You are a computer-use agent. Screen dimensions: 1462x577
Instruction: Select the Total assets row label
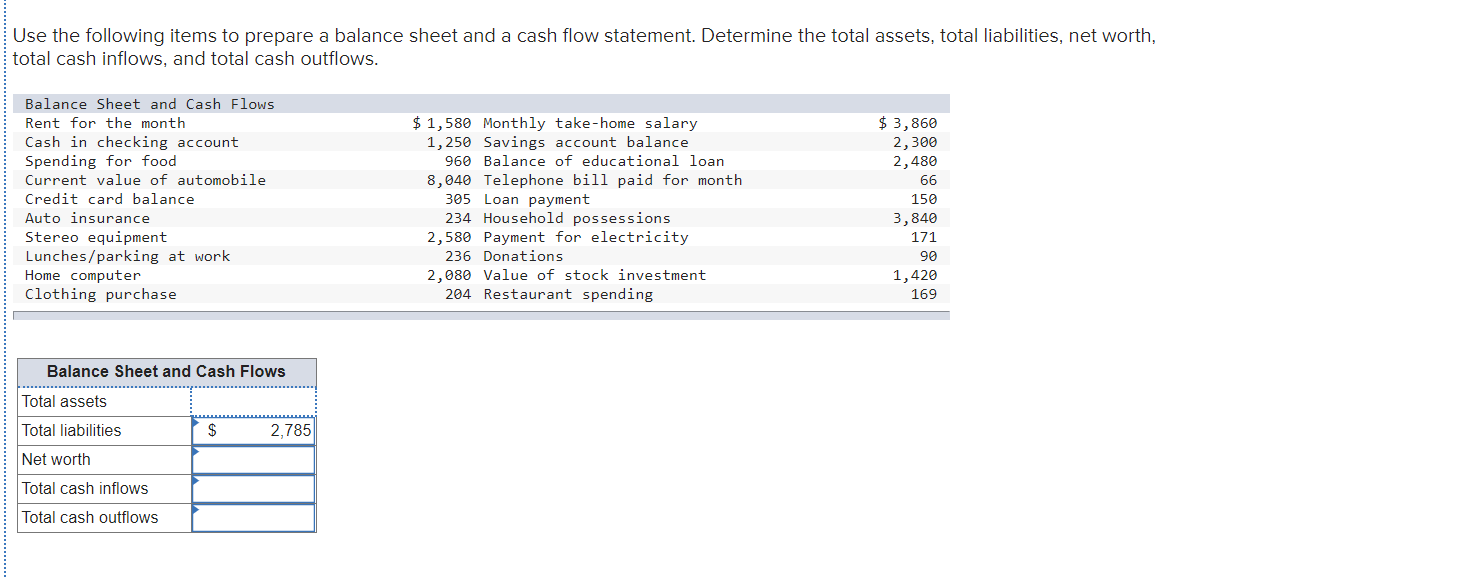[x=63, y=401]
